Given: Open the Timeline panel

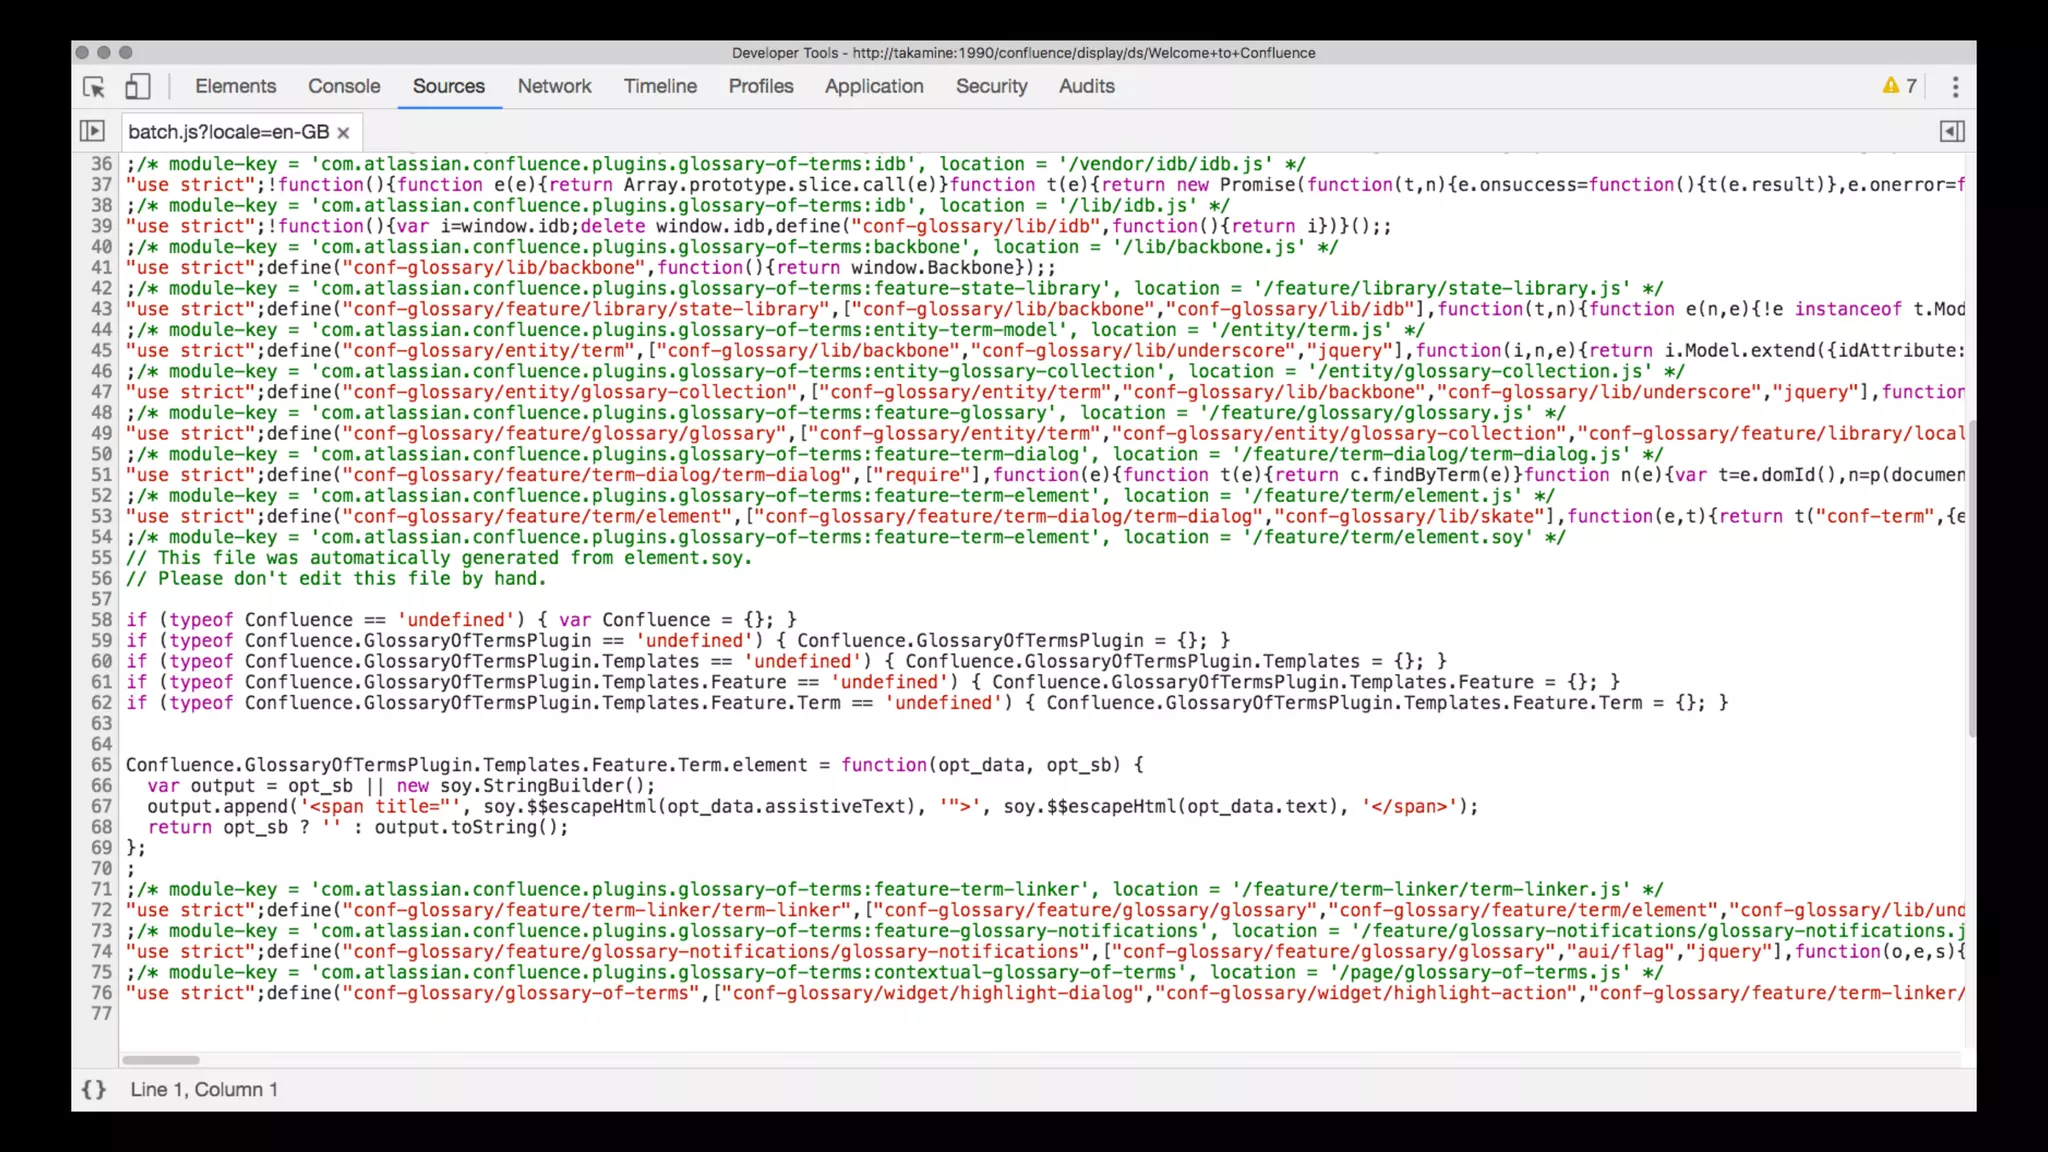Looking at the screenshot, I should click(660, 86).
